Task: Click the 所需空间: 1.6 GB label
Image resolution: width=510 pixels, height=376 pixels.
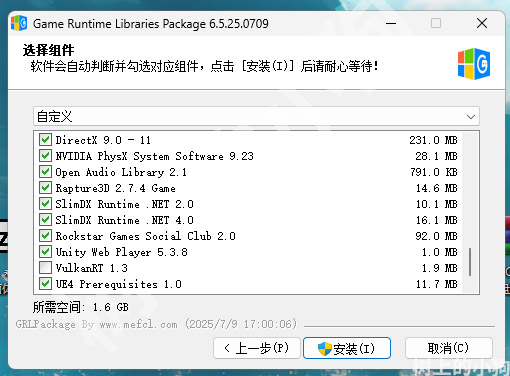Action: [81, 307]
